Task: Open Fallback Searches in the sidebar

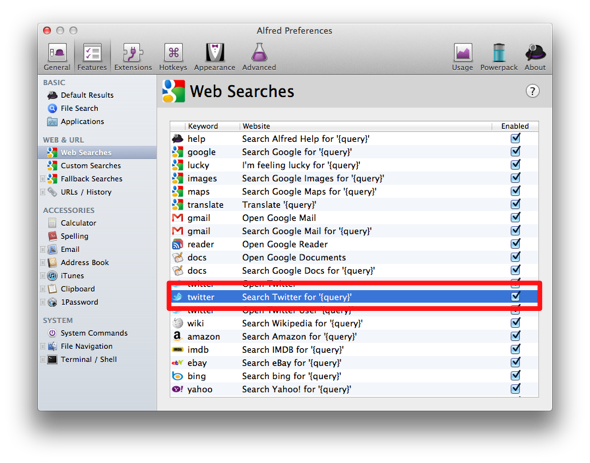Action: click(x=91, y=179)
